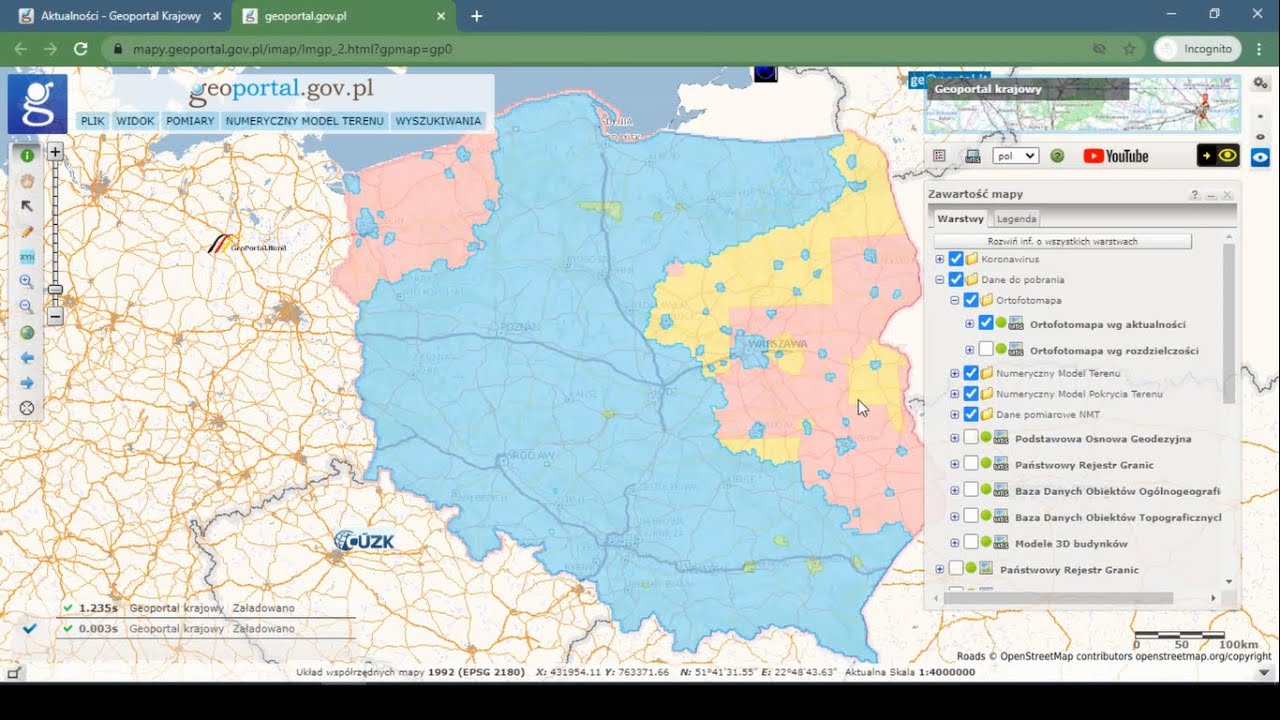Collapse the Dane do pobrania node

[x=939, y=280]
